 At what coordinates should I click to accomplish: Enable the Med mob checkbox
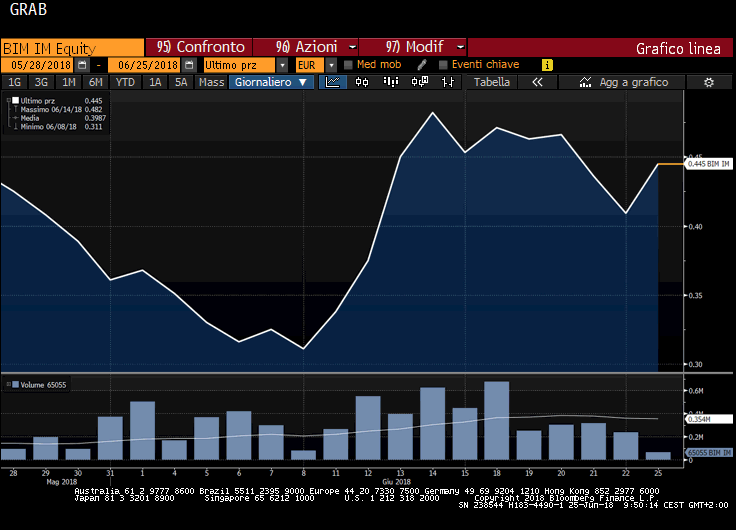pyautogui.click(x=348, y=65)
